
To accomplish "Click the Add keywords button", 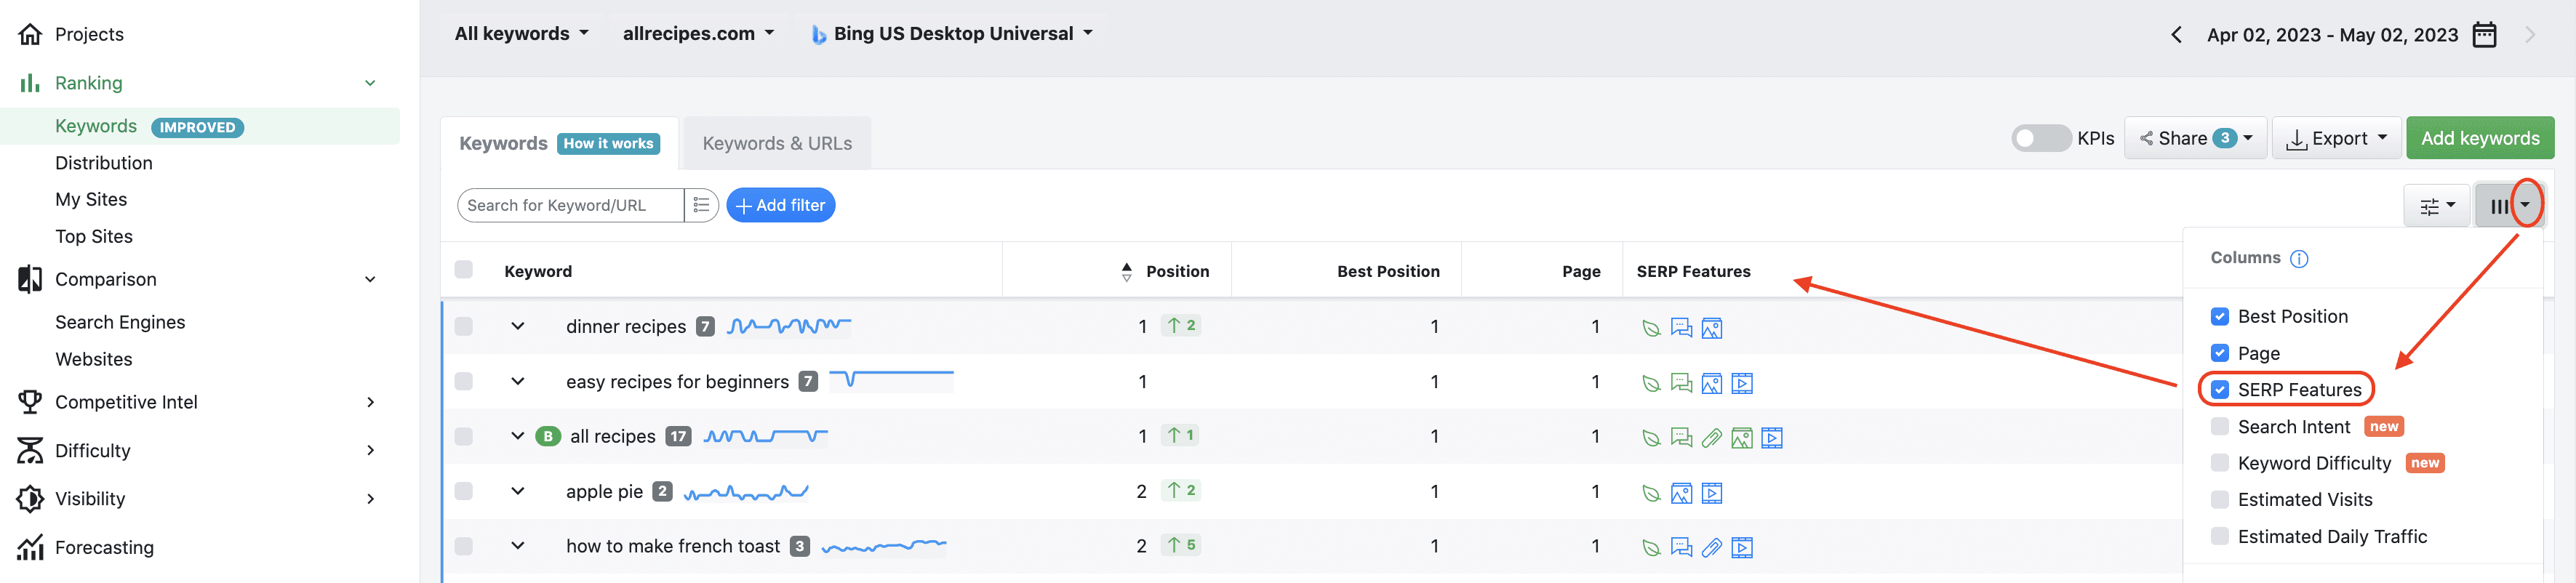I will (x=2480, y=139).
